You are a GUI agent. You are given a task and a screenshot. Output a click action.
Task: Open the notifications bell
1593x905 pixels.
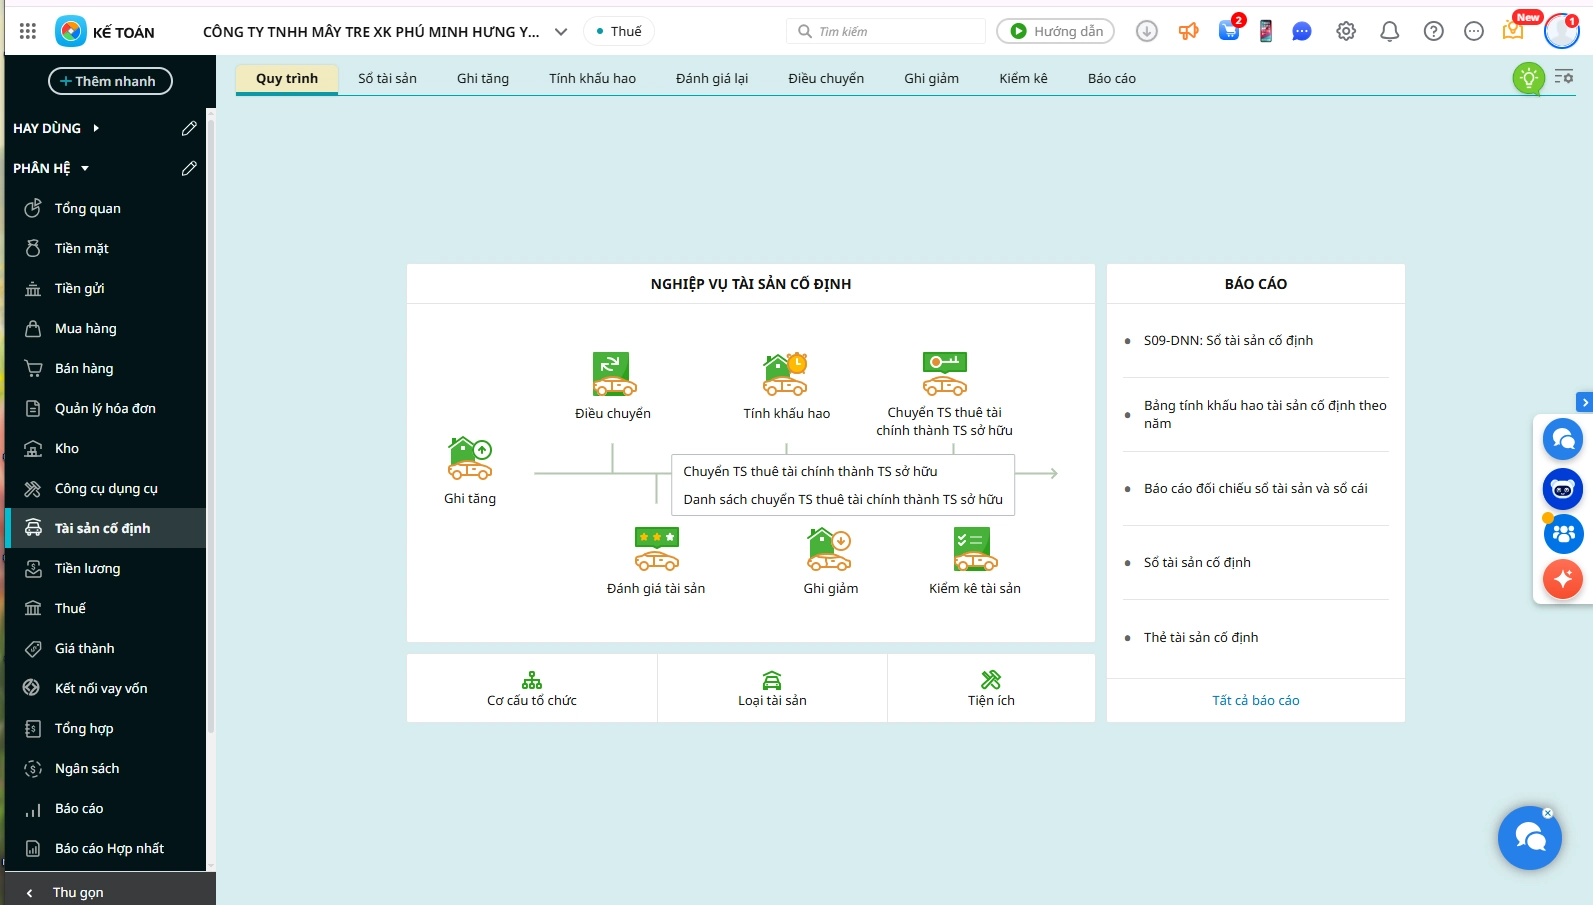click(x=1389, y=32)
